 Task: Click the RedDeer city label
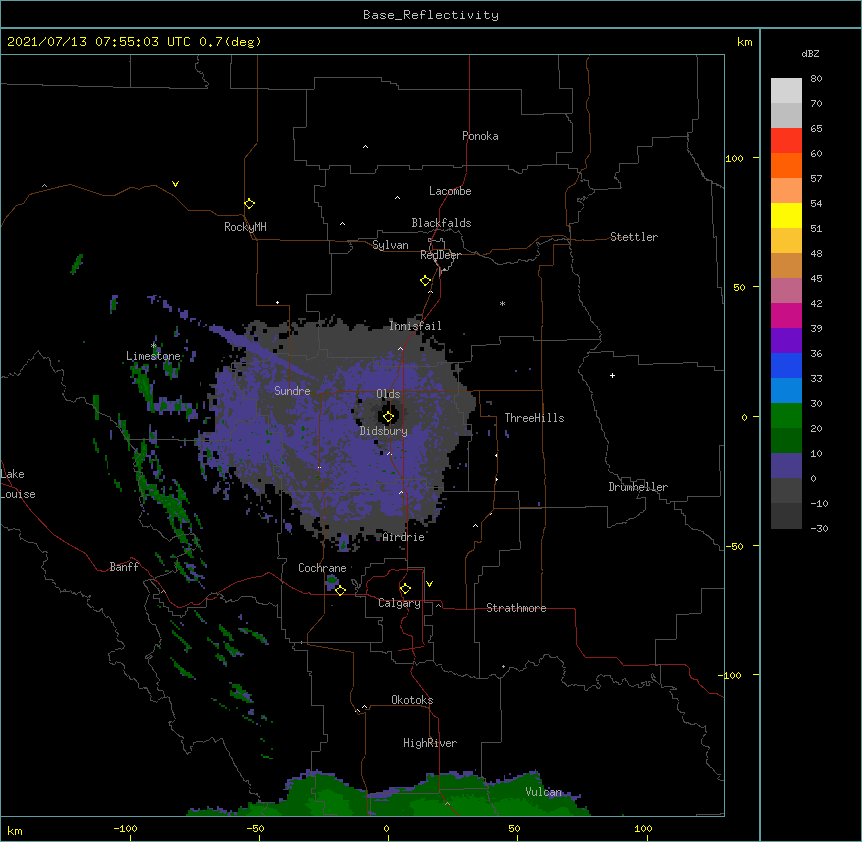point(440,255)
